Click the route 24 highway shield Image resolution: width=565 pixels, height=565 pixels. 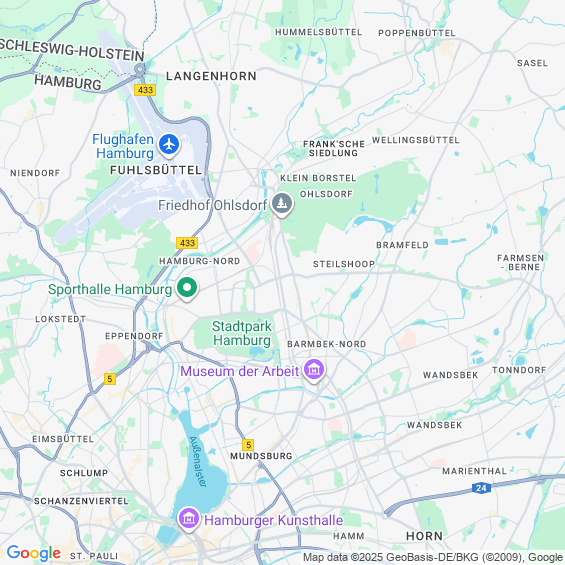click(481, 488)
